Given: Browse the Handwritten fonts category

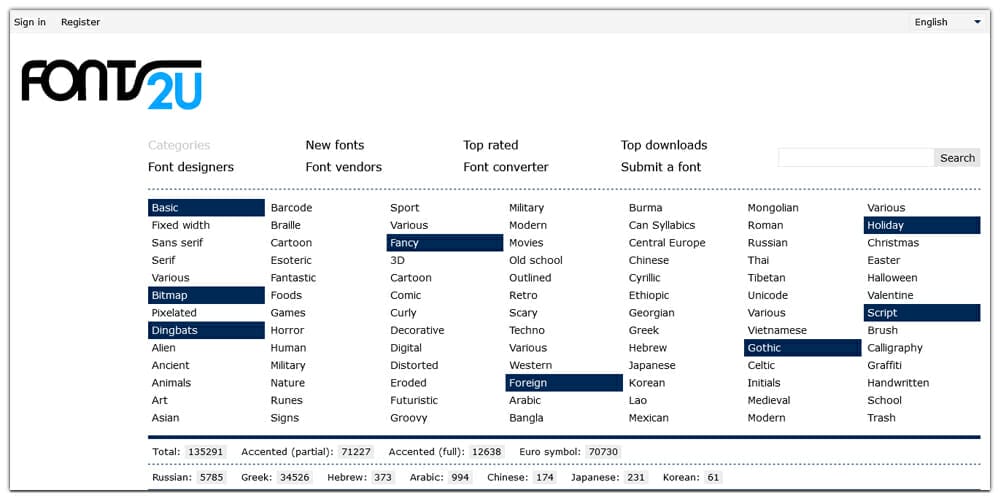Looking at the screenshot, I should coord(897,383).
